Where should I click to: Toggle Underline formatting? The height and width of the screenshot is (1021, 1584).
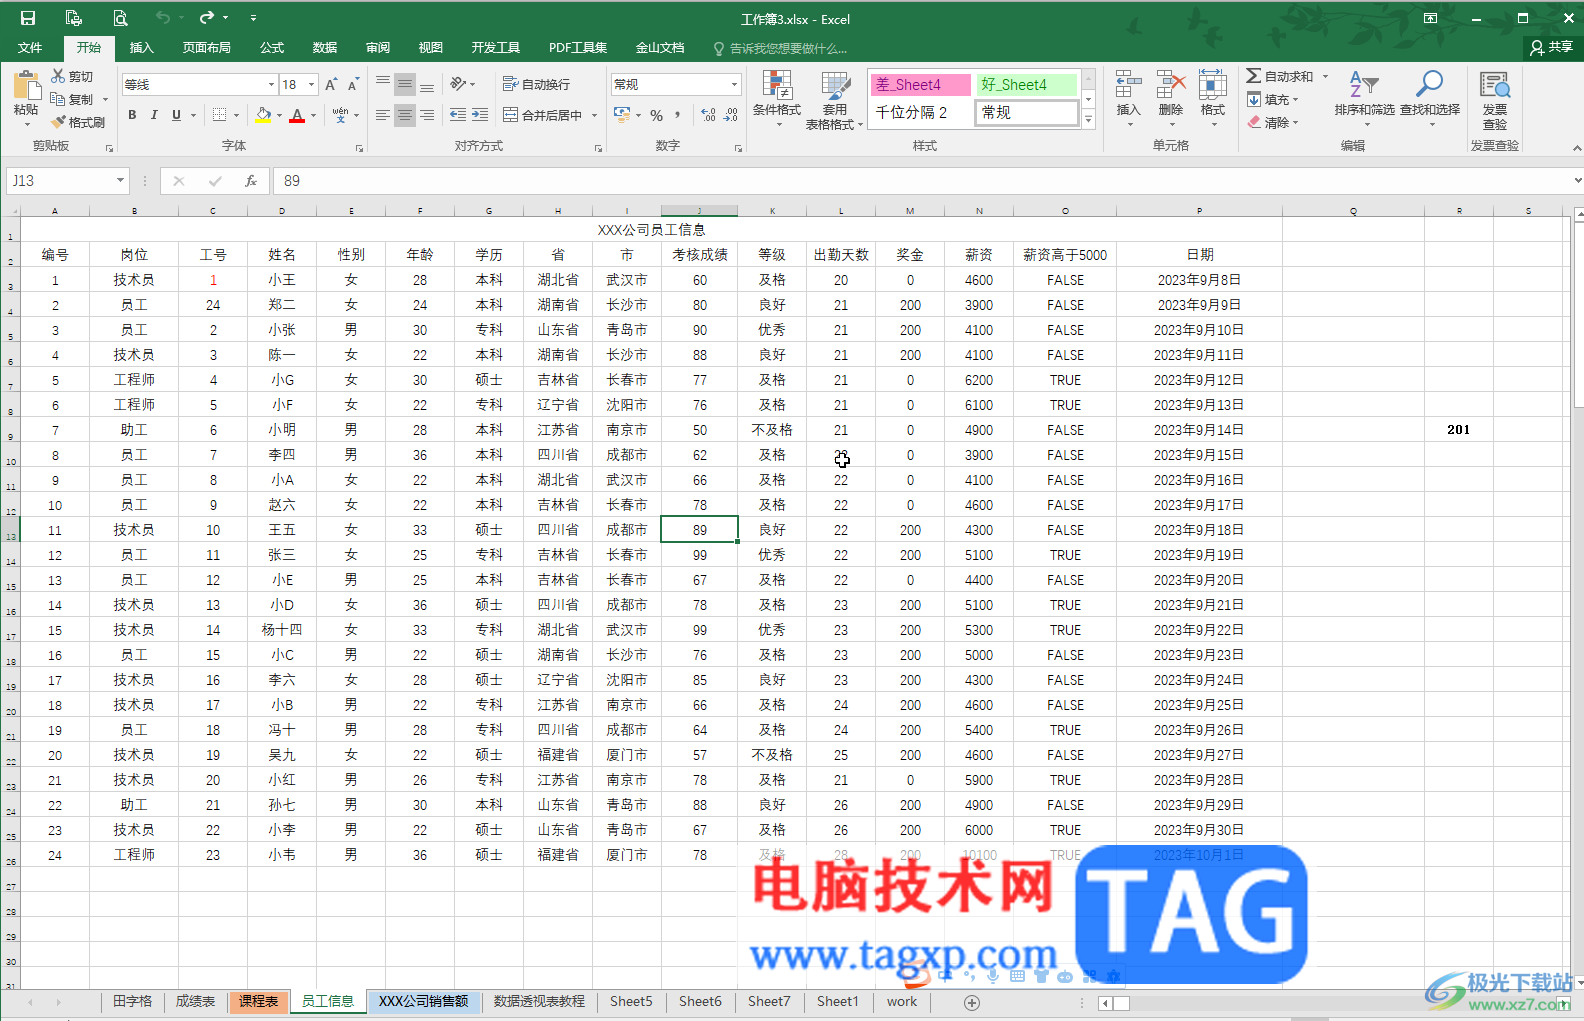click(177, 115)
